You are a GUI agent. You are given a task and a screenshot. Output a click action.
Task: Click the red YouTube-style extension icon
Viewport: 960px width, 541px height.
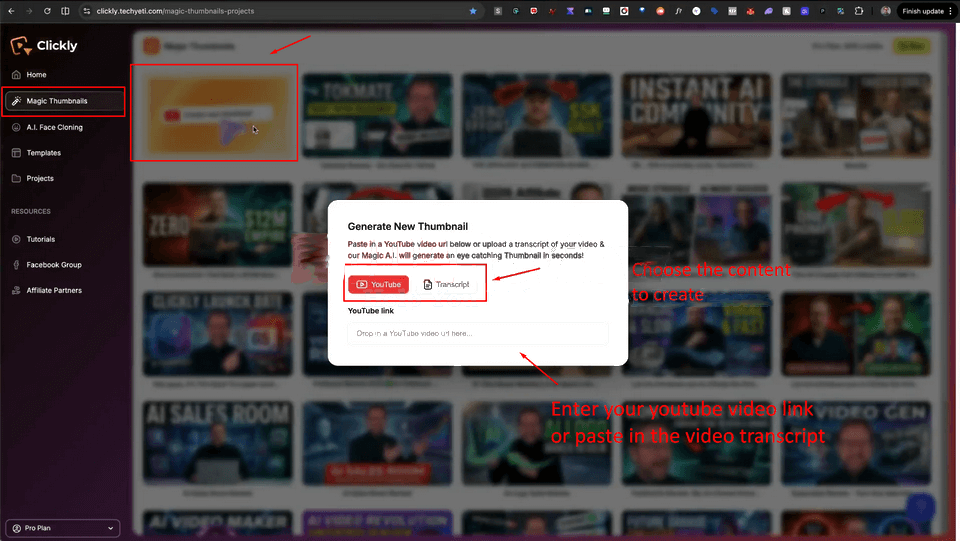tap(534, 11)
